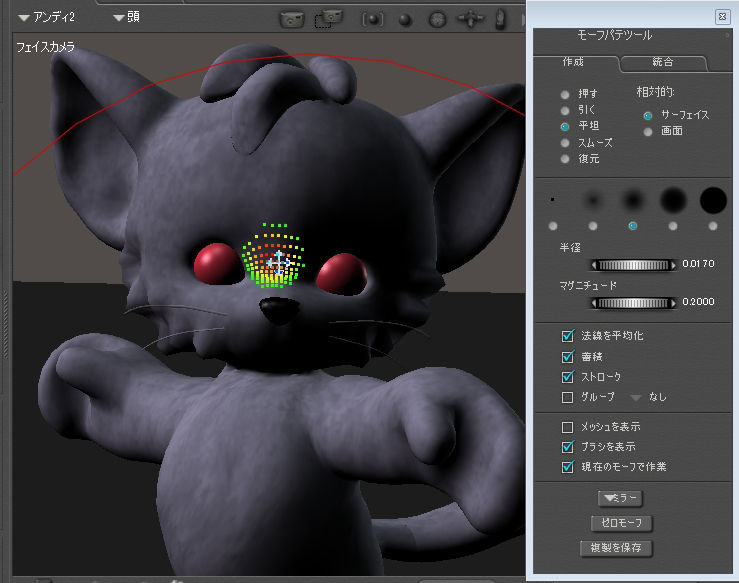Screen dimensions: 739x583
Task: Click the ゼロモーフ button
Action: [622, 523]
